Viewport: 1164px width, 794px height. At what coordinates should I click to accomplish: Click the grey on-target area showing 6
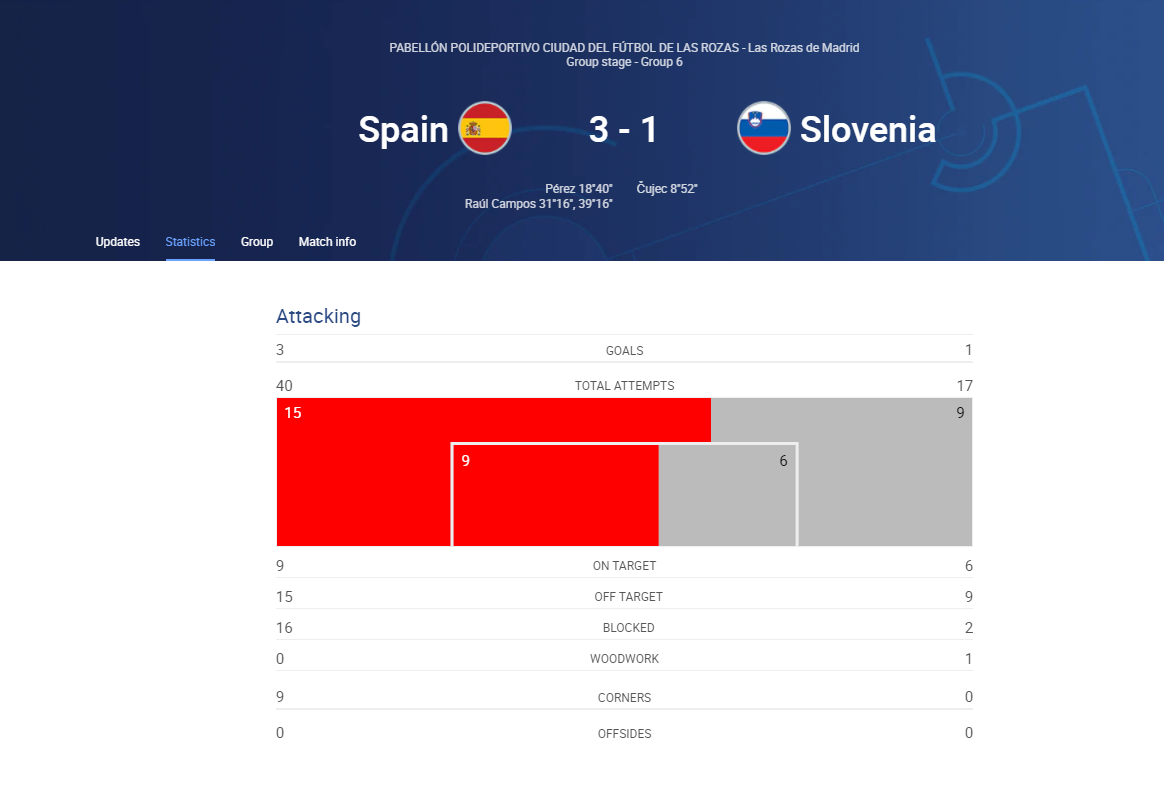pyautogui.click(x=728, y=495)
